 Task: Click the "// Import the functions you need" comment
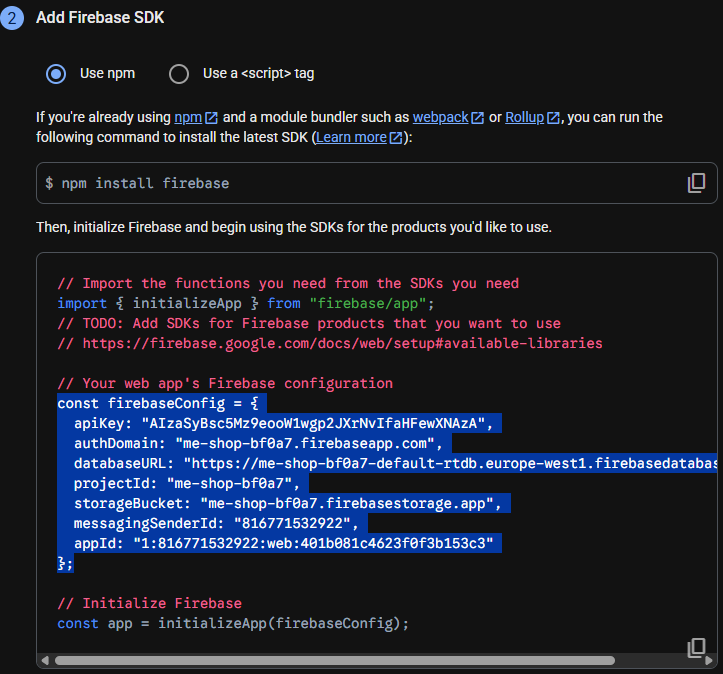pos(288,284)
